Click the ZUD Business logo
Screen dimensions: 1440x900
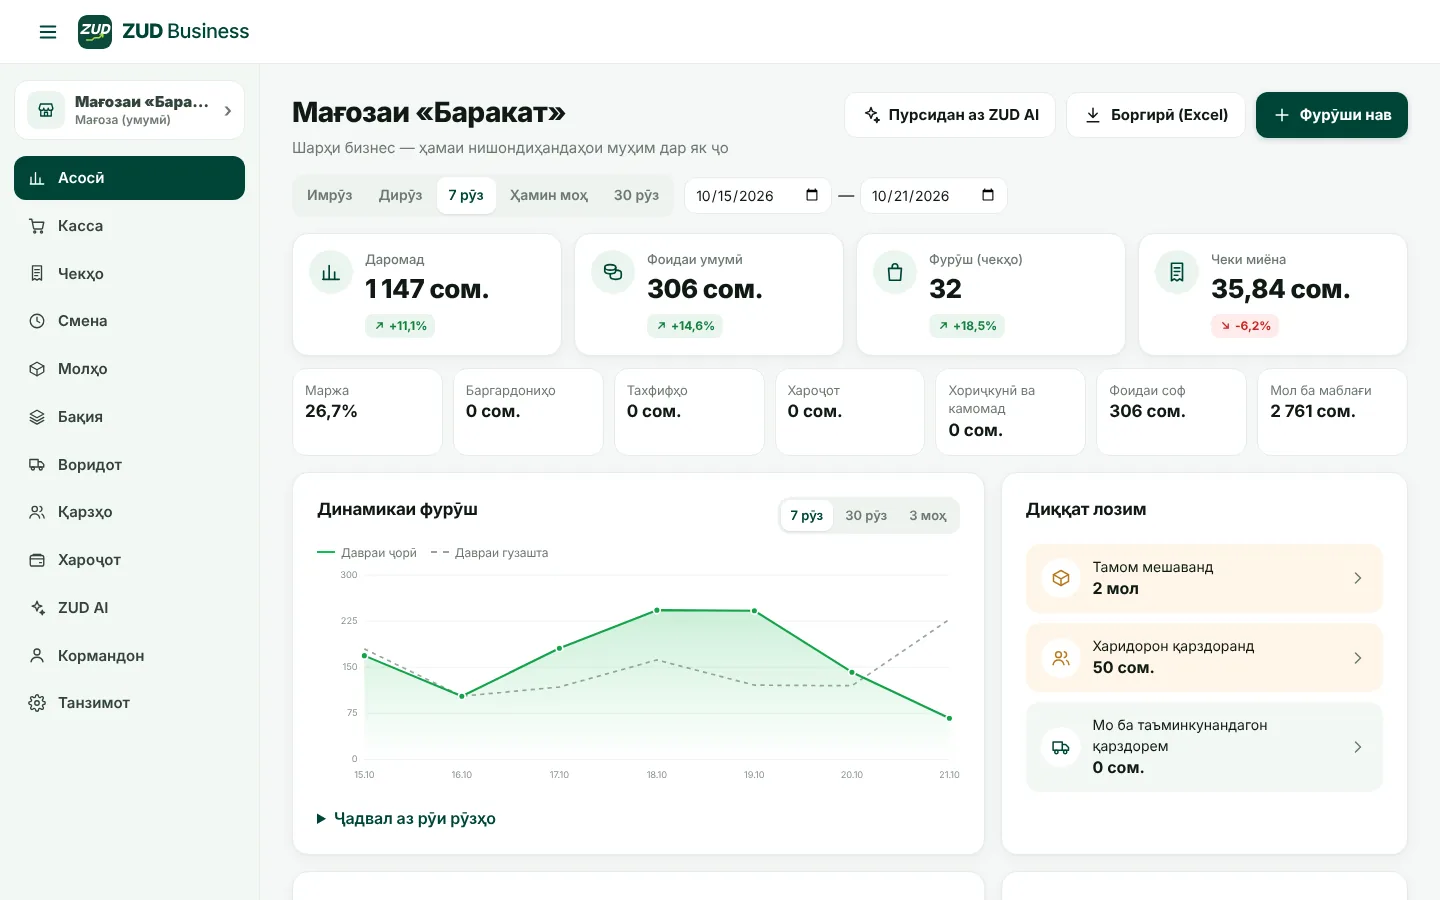(164, 31)
